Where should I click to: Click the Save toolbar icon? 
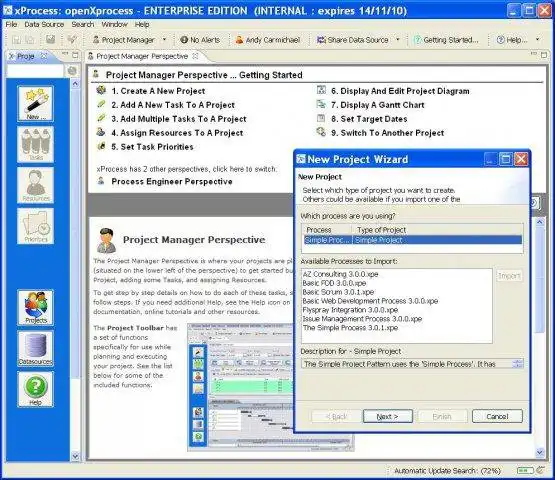click(17, 40)
